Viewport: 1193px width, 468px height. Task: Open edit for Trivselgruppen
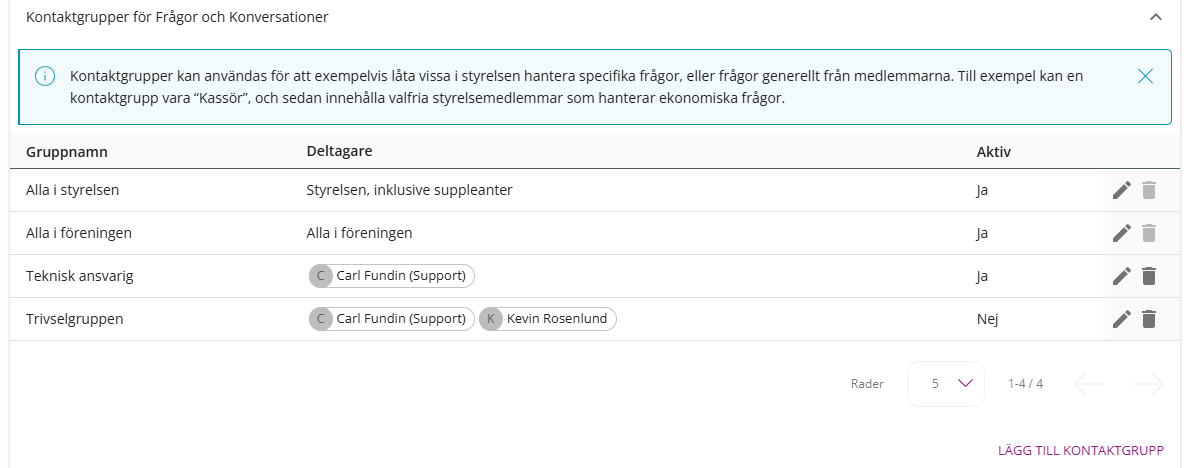[1121, 319]
